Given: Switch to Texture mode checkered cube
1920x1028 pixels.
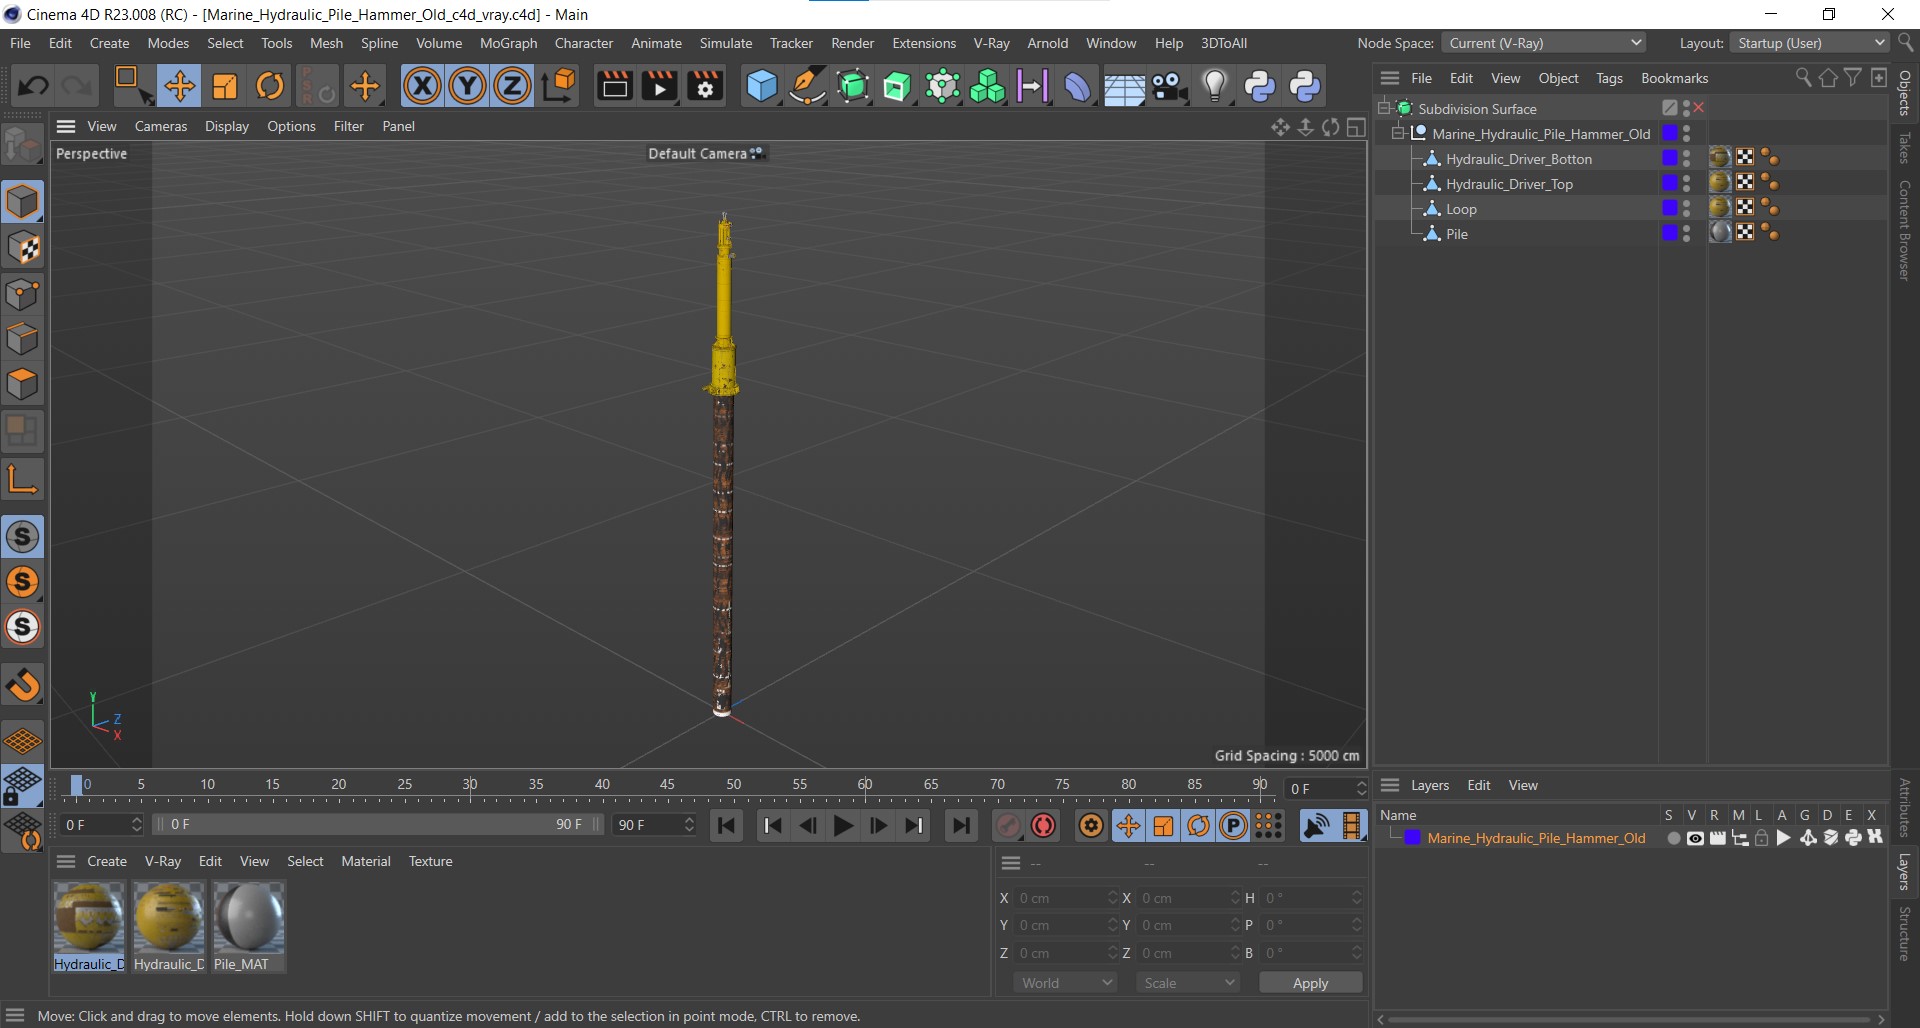Looking at the screenshot, I should 22,248.
